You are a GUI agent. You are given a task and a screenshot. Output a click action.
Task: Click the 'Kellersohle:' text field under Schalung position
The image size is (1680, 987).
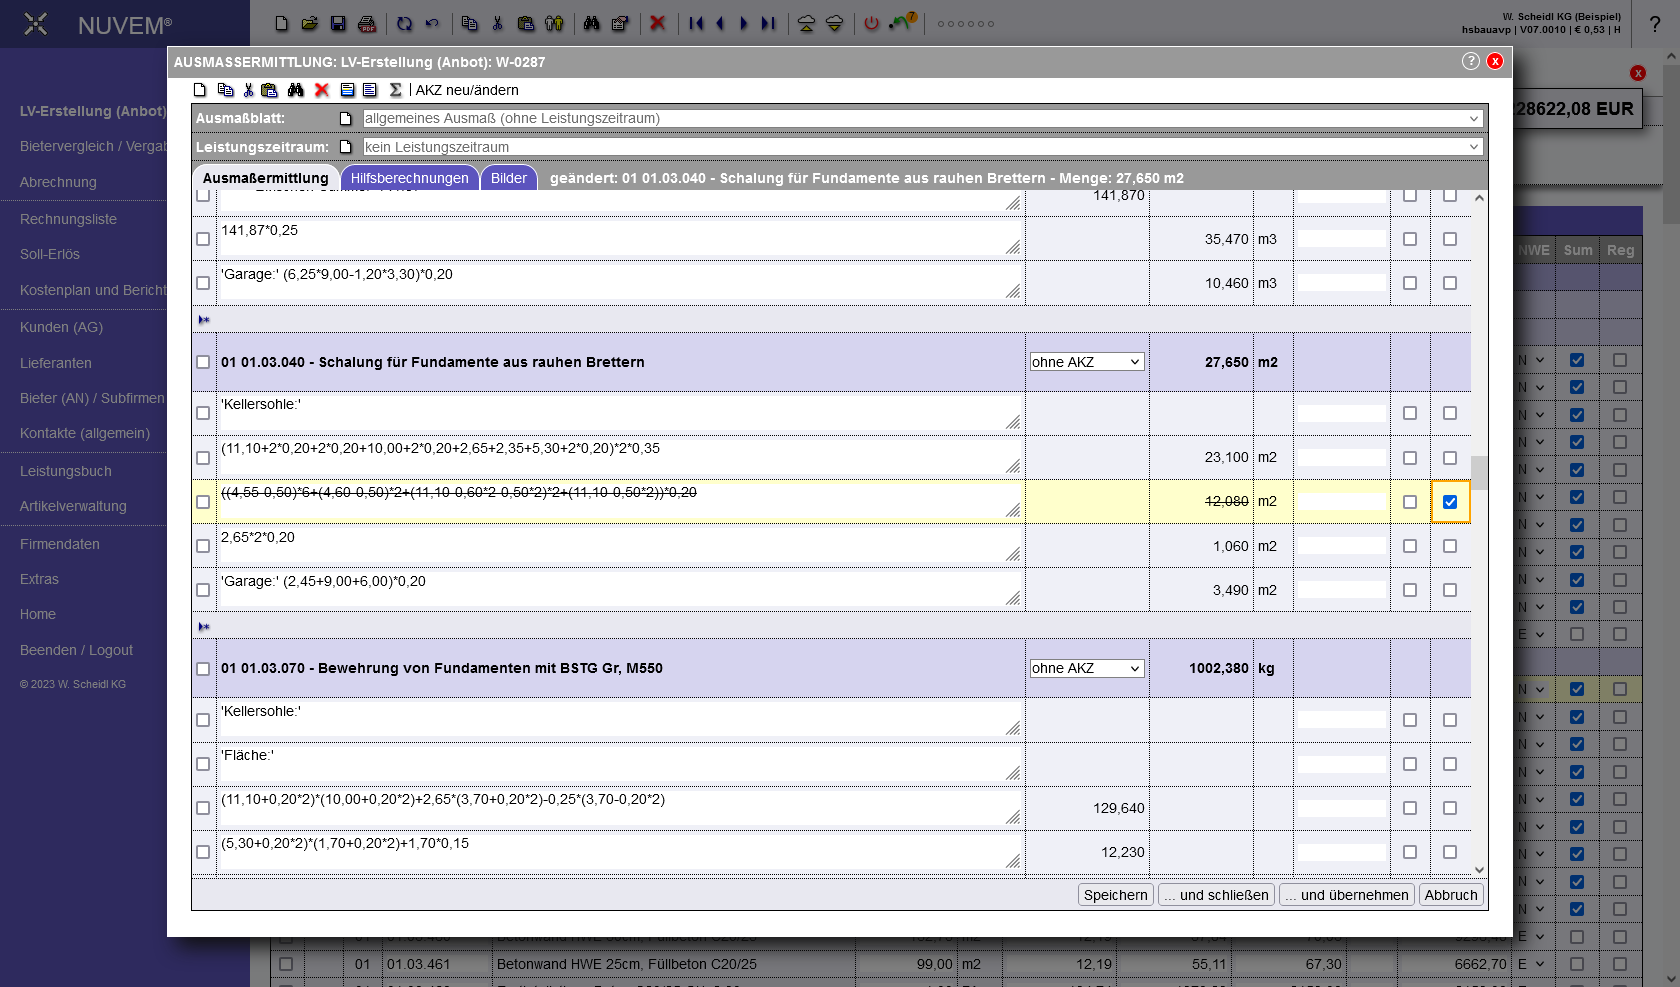click(x=620, y=413)
